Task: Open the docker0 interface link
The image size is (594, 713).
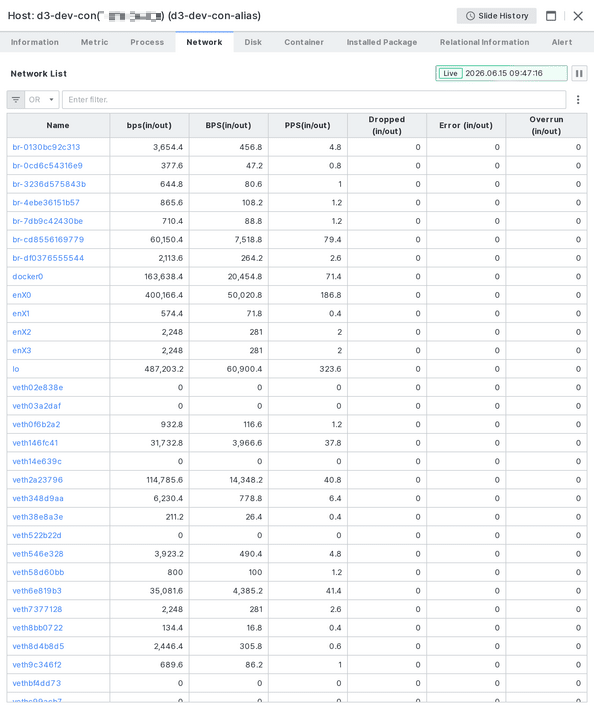Action: (28, 276)
